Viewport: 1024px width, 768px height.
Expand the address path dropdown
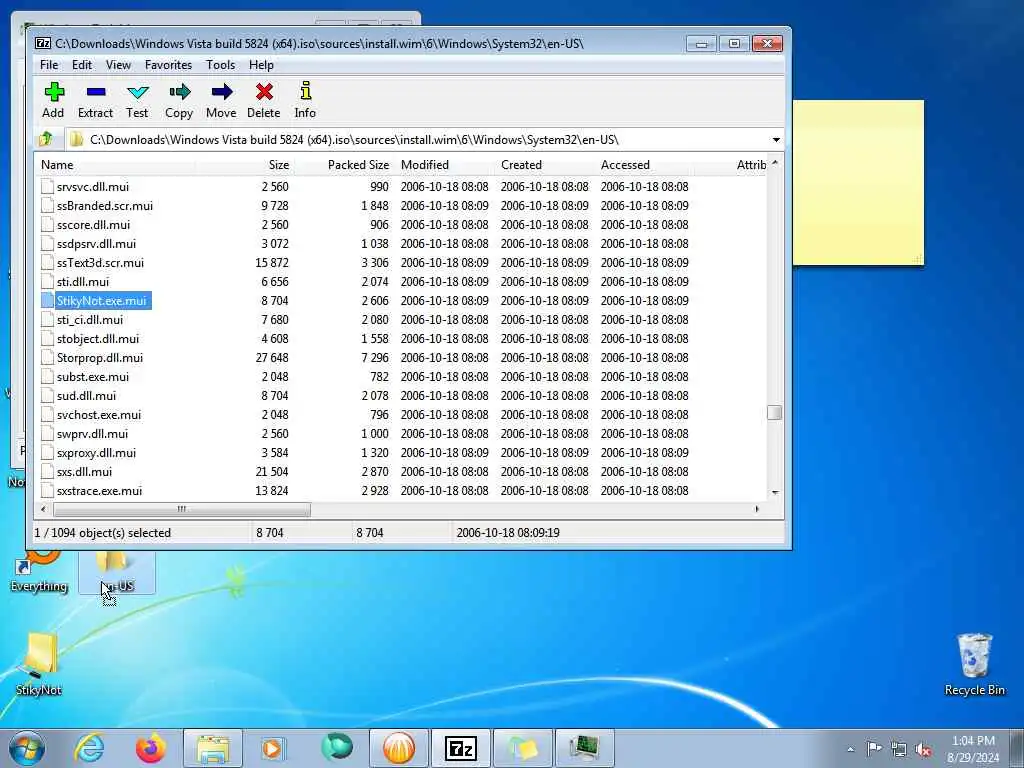776,139
